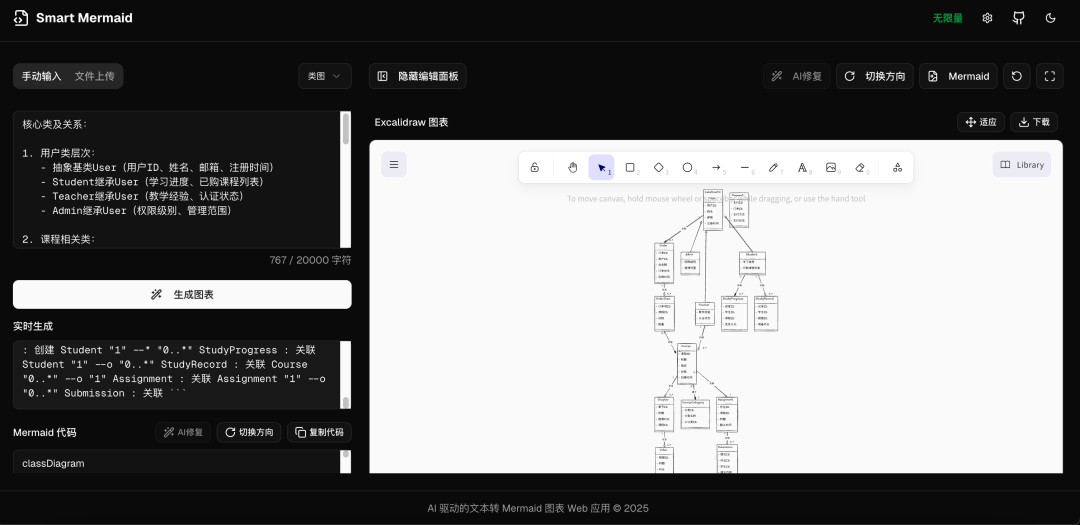
Task: Select the Text tool
Action: click(802, 167)
